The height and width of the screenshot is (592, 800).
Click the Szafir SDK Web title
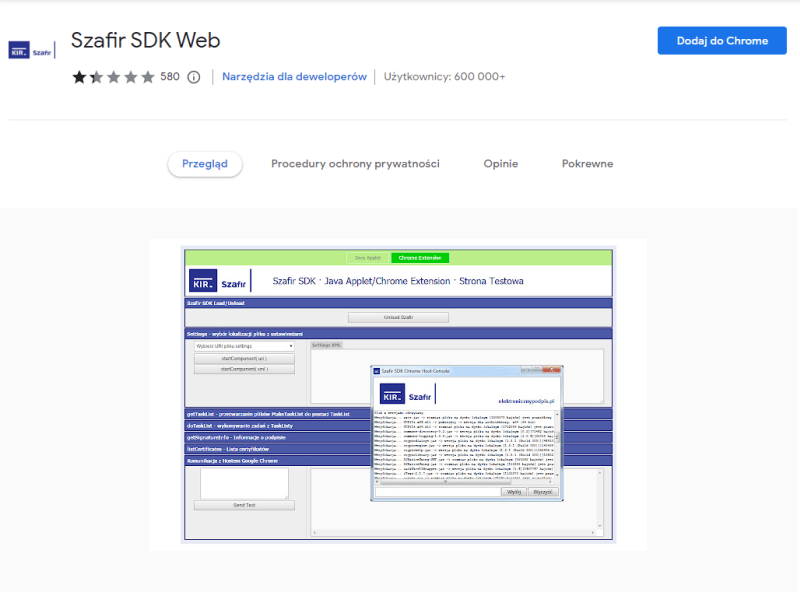pyautogui.click(x=145, y=40)
